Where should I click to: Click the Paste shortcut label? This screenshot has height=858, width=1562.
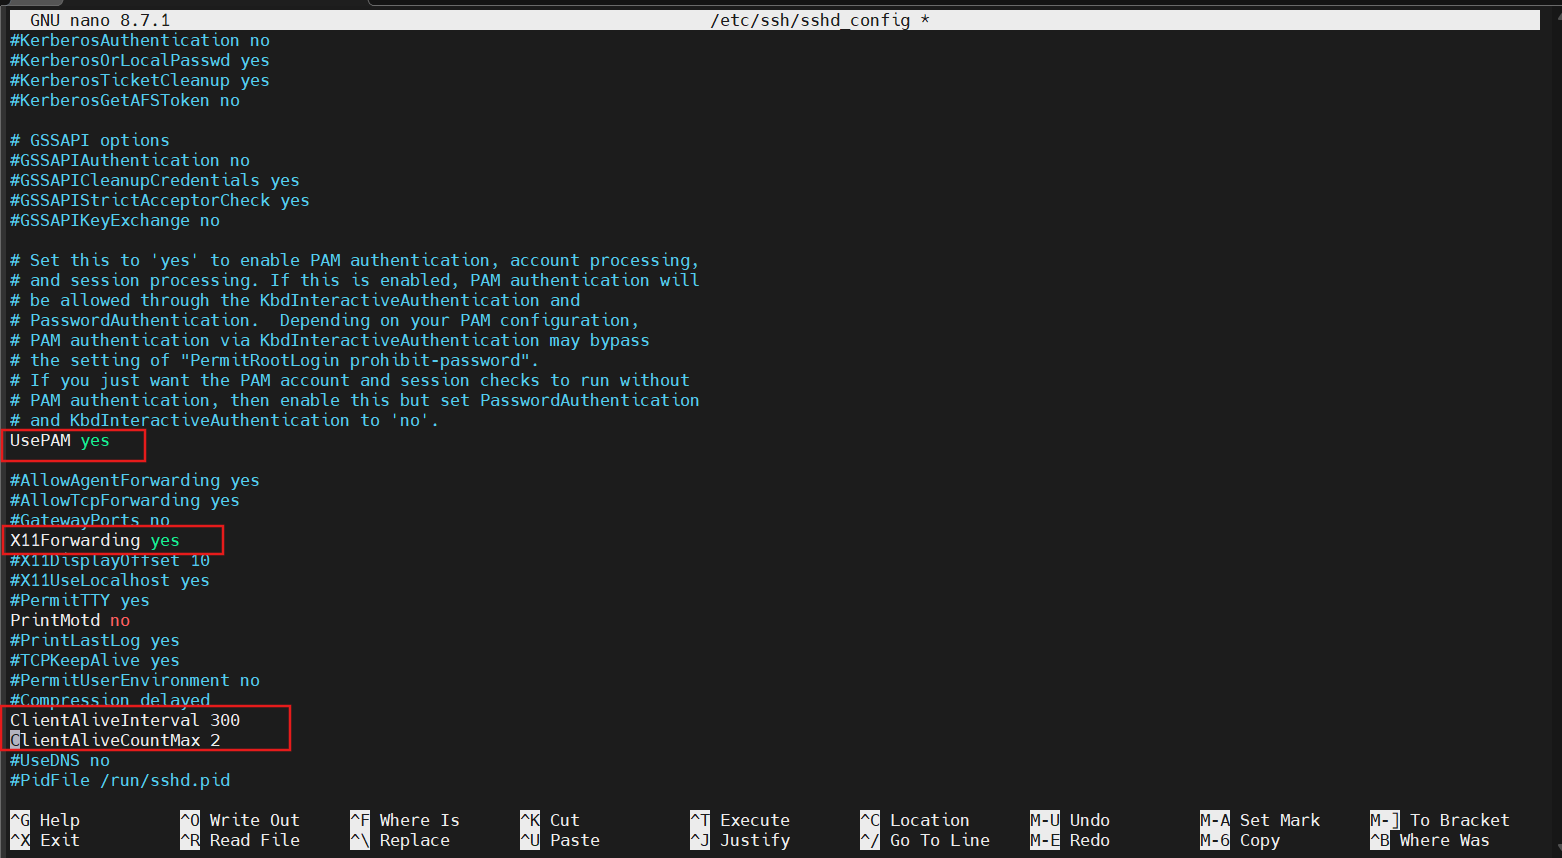coord(559,840)
